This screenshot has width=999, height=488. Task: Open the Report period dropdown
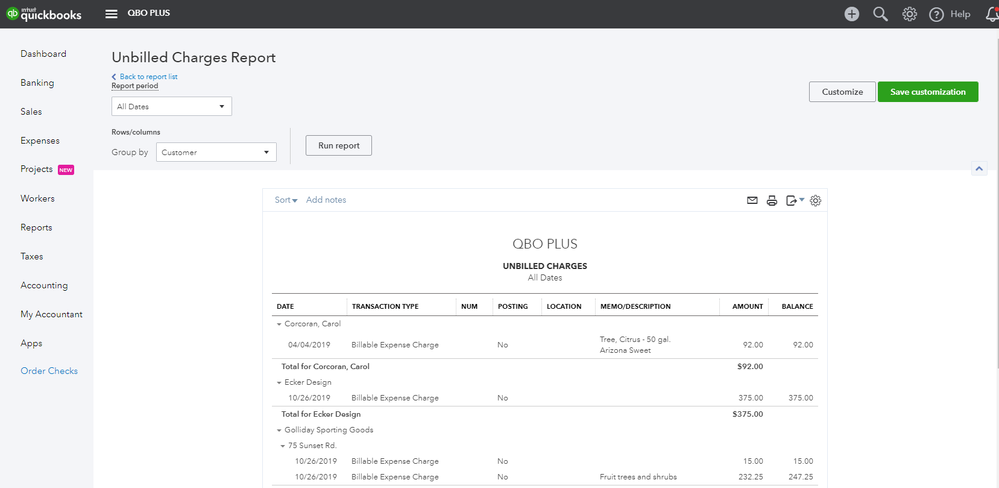tap(171, 106)
